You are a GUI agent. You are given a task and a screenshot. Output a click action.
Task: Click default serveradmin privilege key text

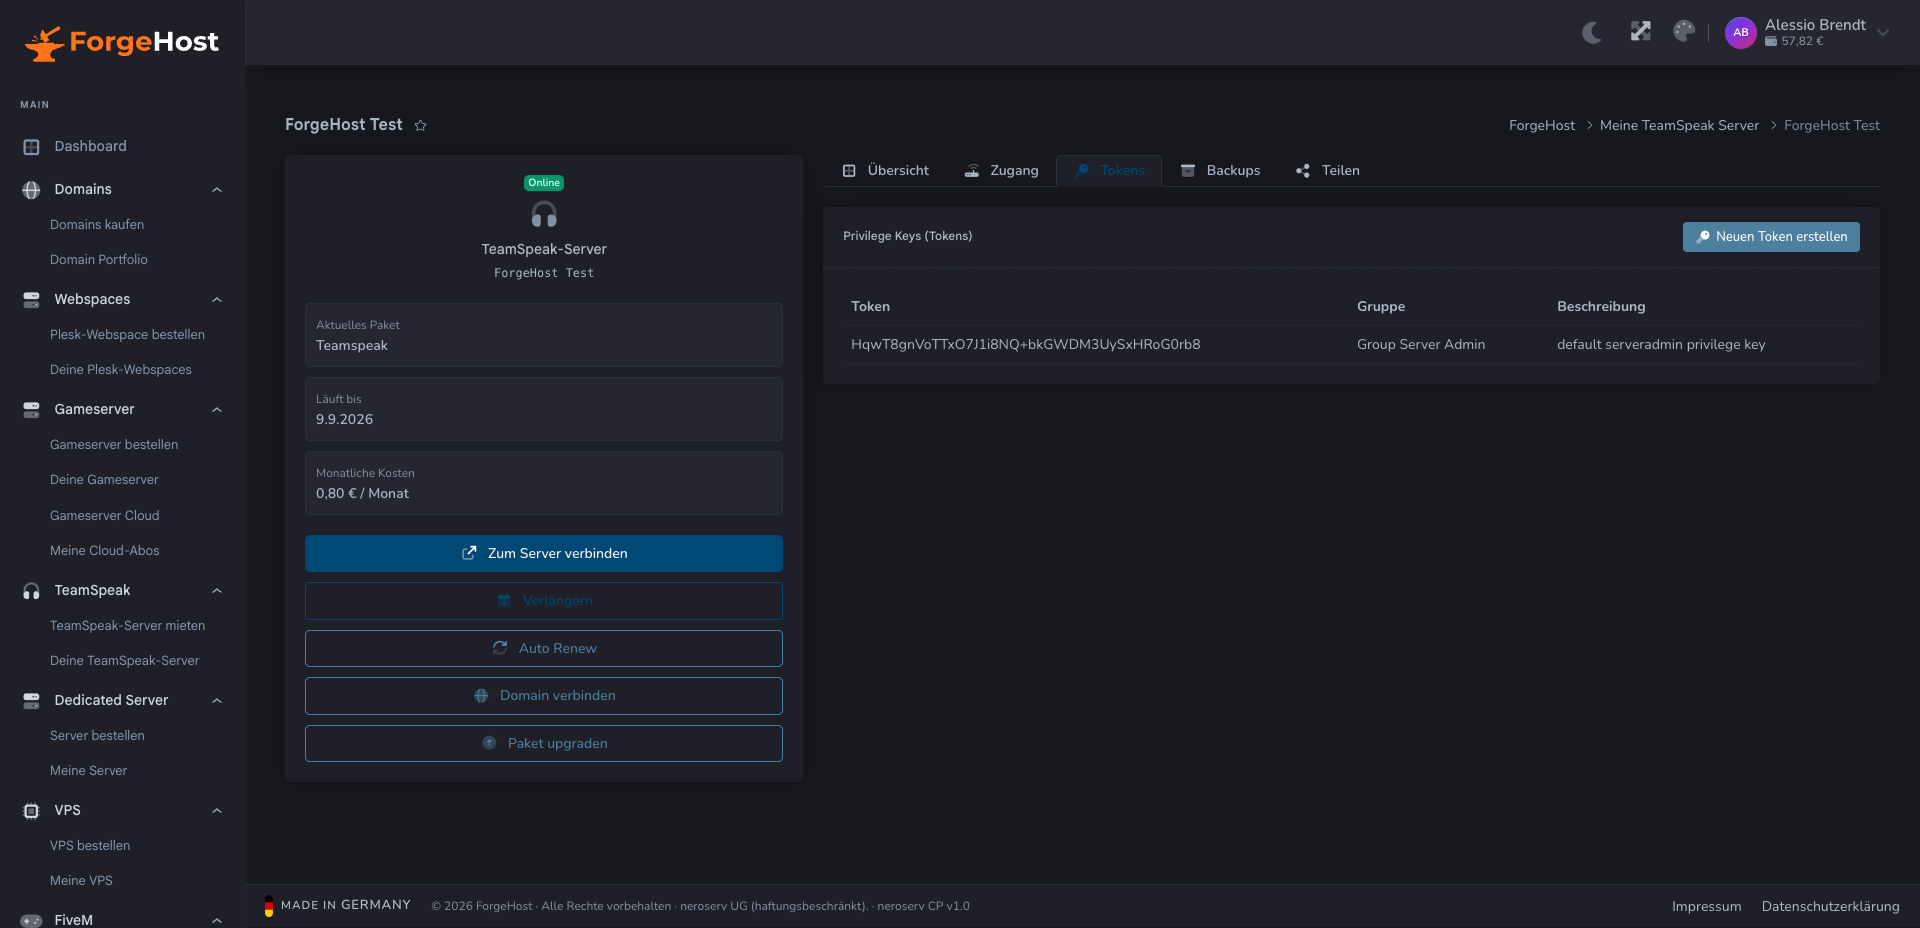[1661, 345]
